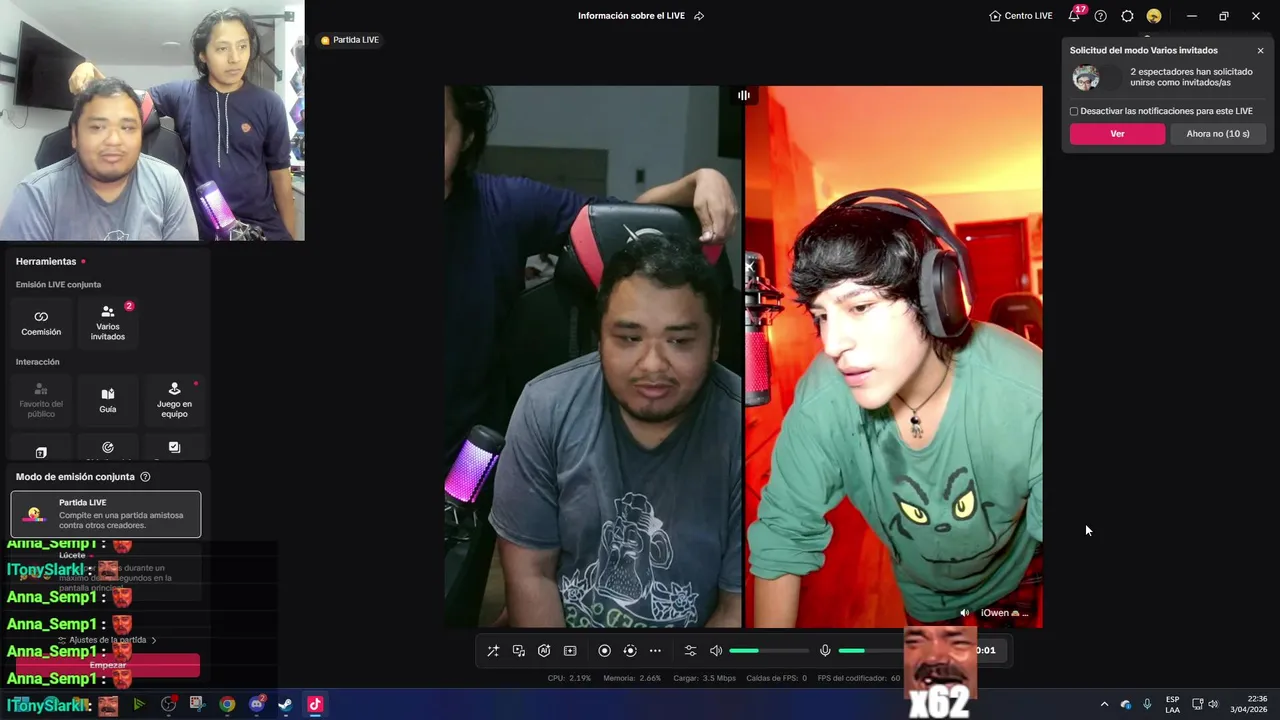
Task: Open OBS Studio from the taskbar
Action: click(x=168, y=704)
